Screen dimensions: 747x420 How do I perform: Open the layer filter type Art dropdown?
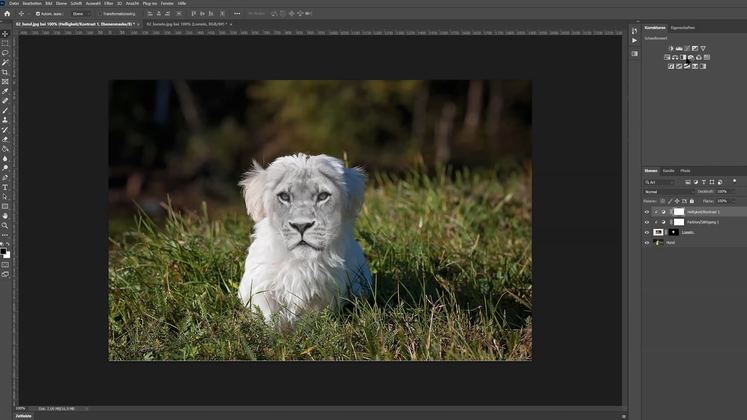pyautogui.click(x=659, y=182)
